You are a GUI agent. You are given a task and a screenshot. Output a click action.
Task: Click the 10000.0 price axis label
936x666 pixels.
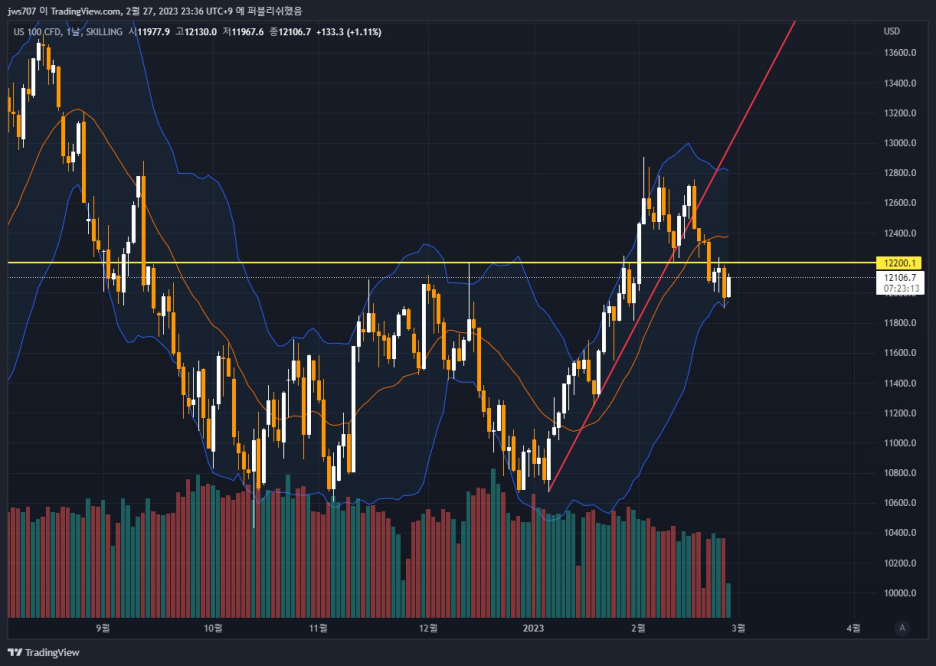[900, 593]
